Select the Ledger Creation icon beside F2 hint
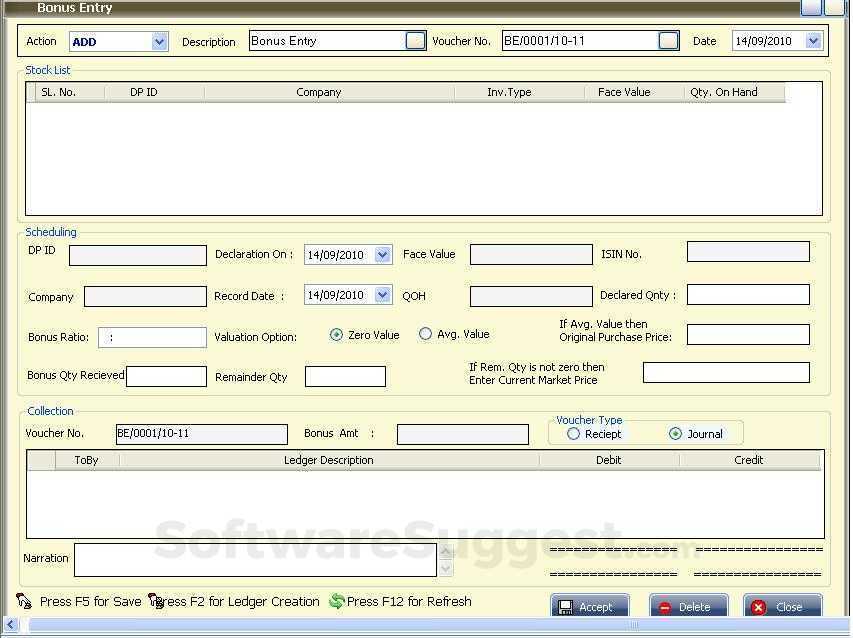This screenshot has height=638, width=853. coord(153,600)
